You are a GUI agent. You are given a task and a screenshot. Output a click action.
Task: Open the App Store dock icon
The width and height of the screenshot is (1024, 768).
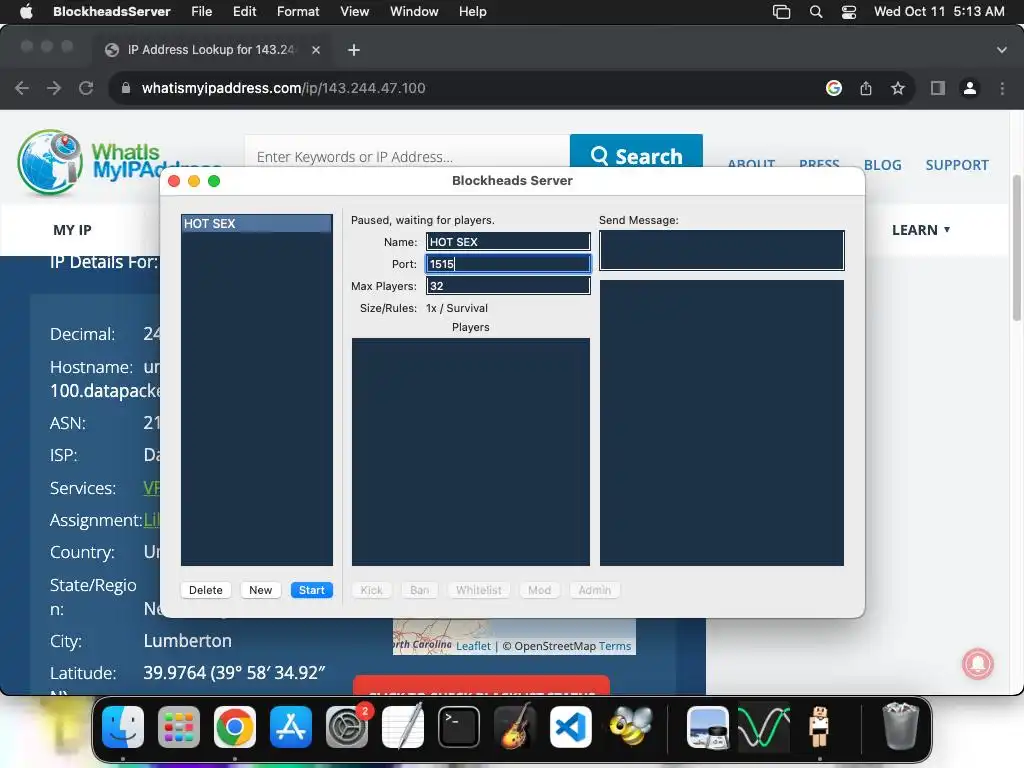[291, 727]
